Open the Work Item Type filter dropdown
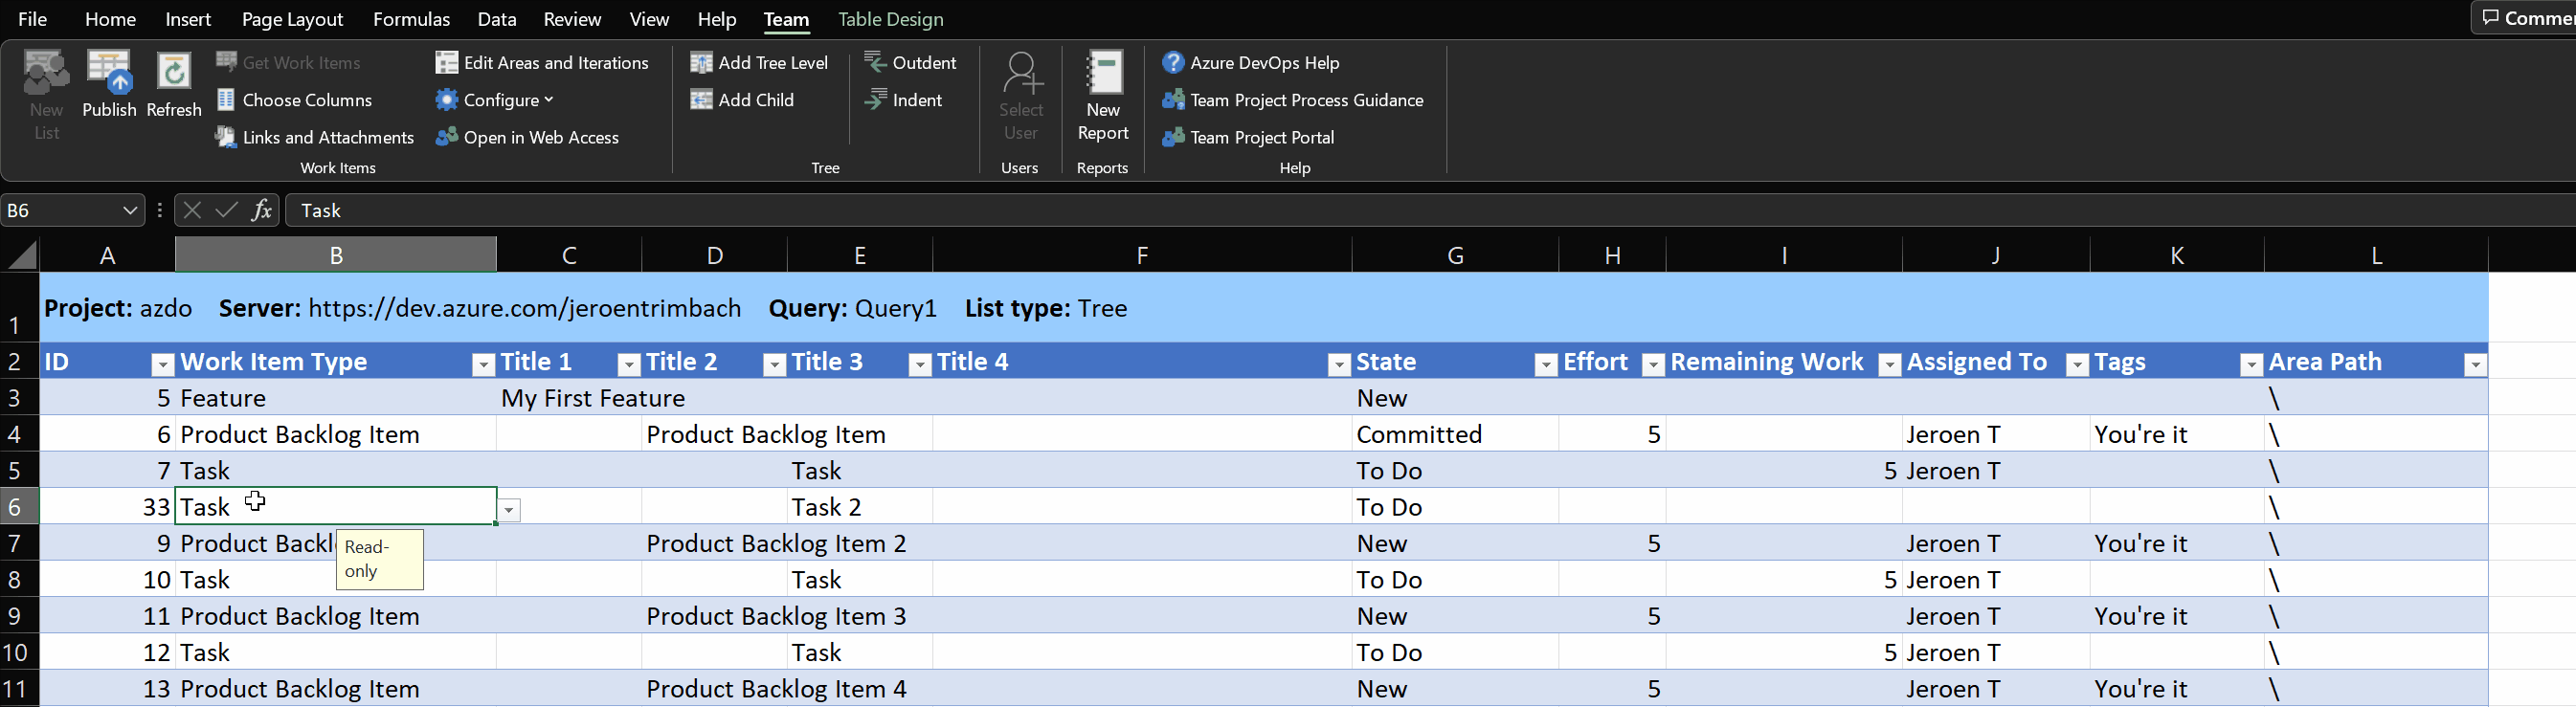The width and height of the screenshot is (2576, 707). point(483,365)
